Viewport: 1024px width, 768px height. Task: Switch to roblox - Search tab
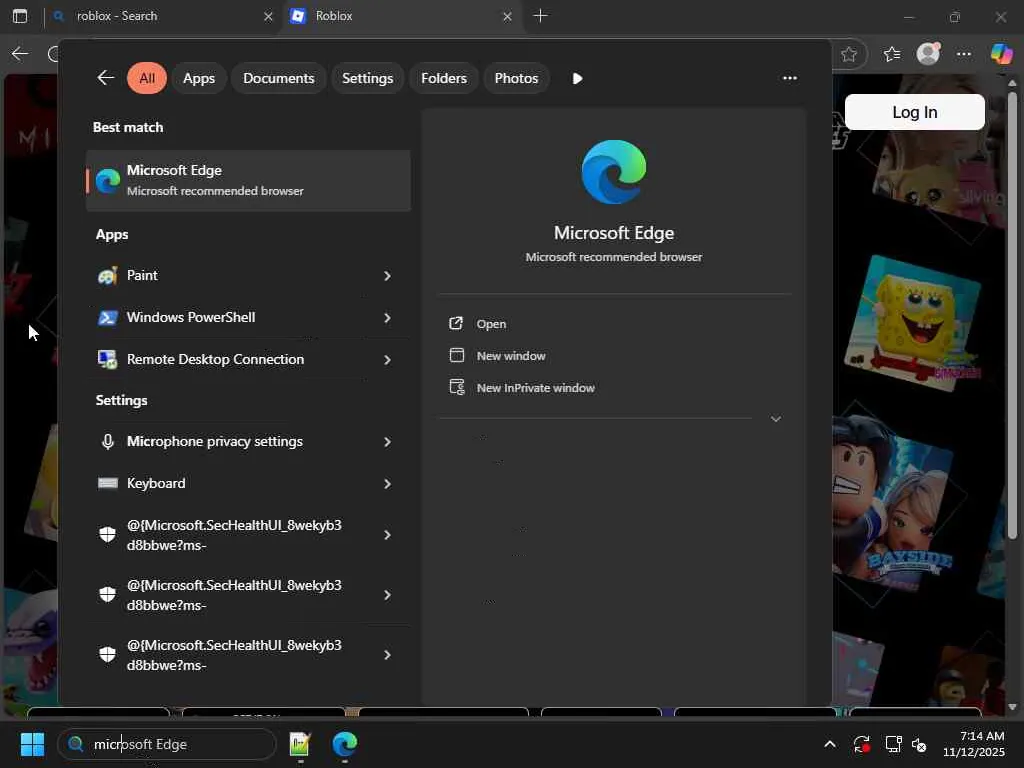162,16
